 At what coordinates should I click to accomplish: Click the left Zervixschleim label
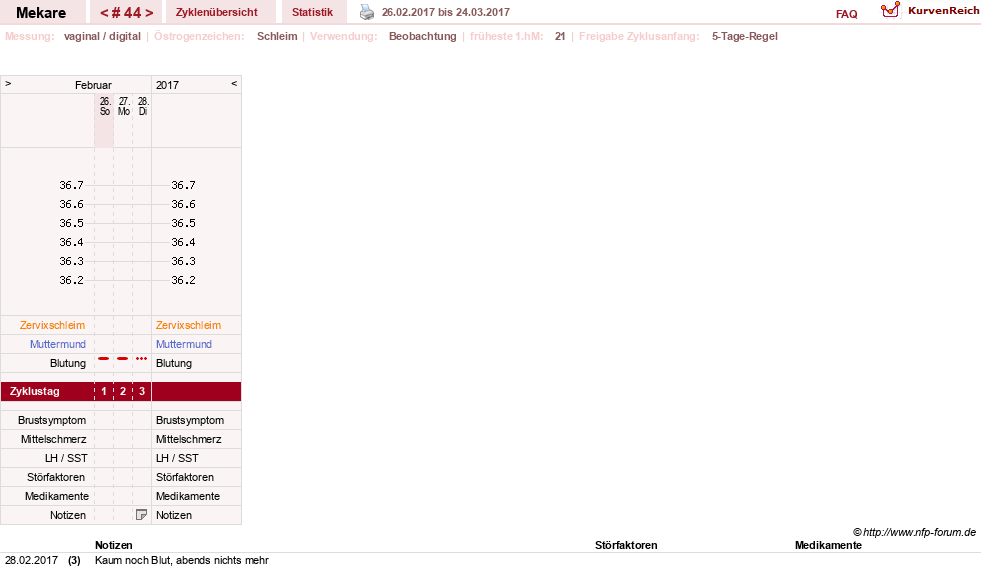pos(52,325)
